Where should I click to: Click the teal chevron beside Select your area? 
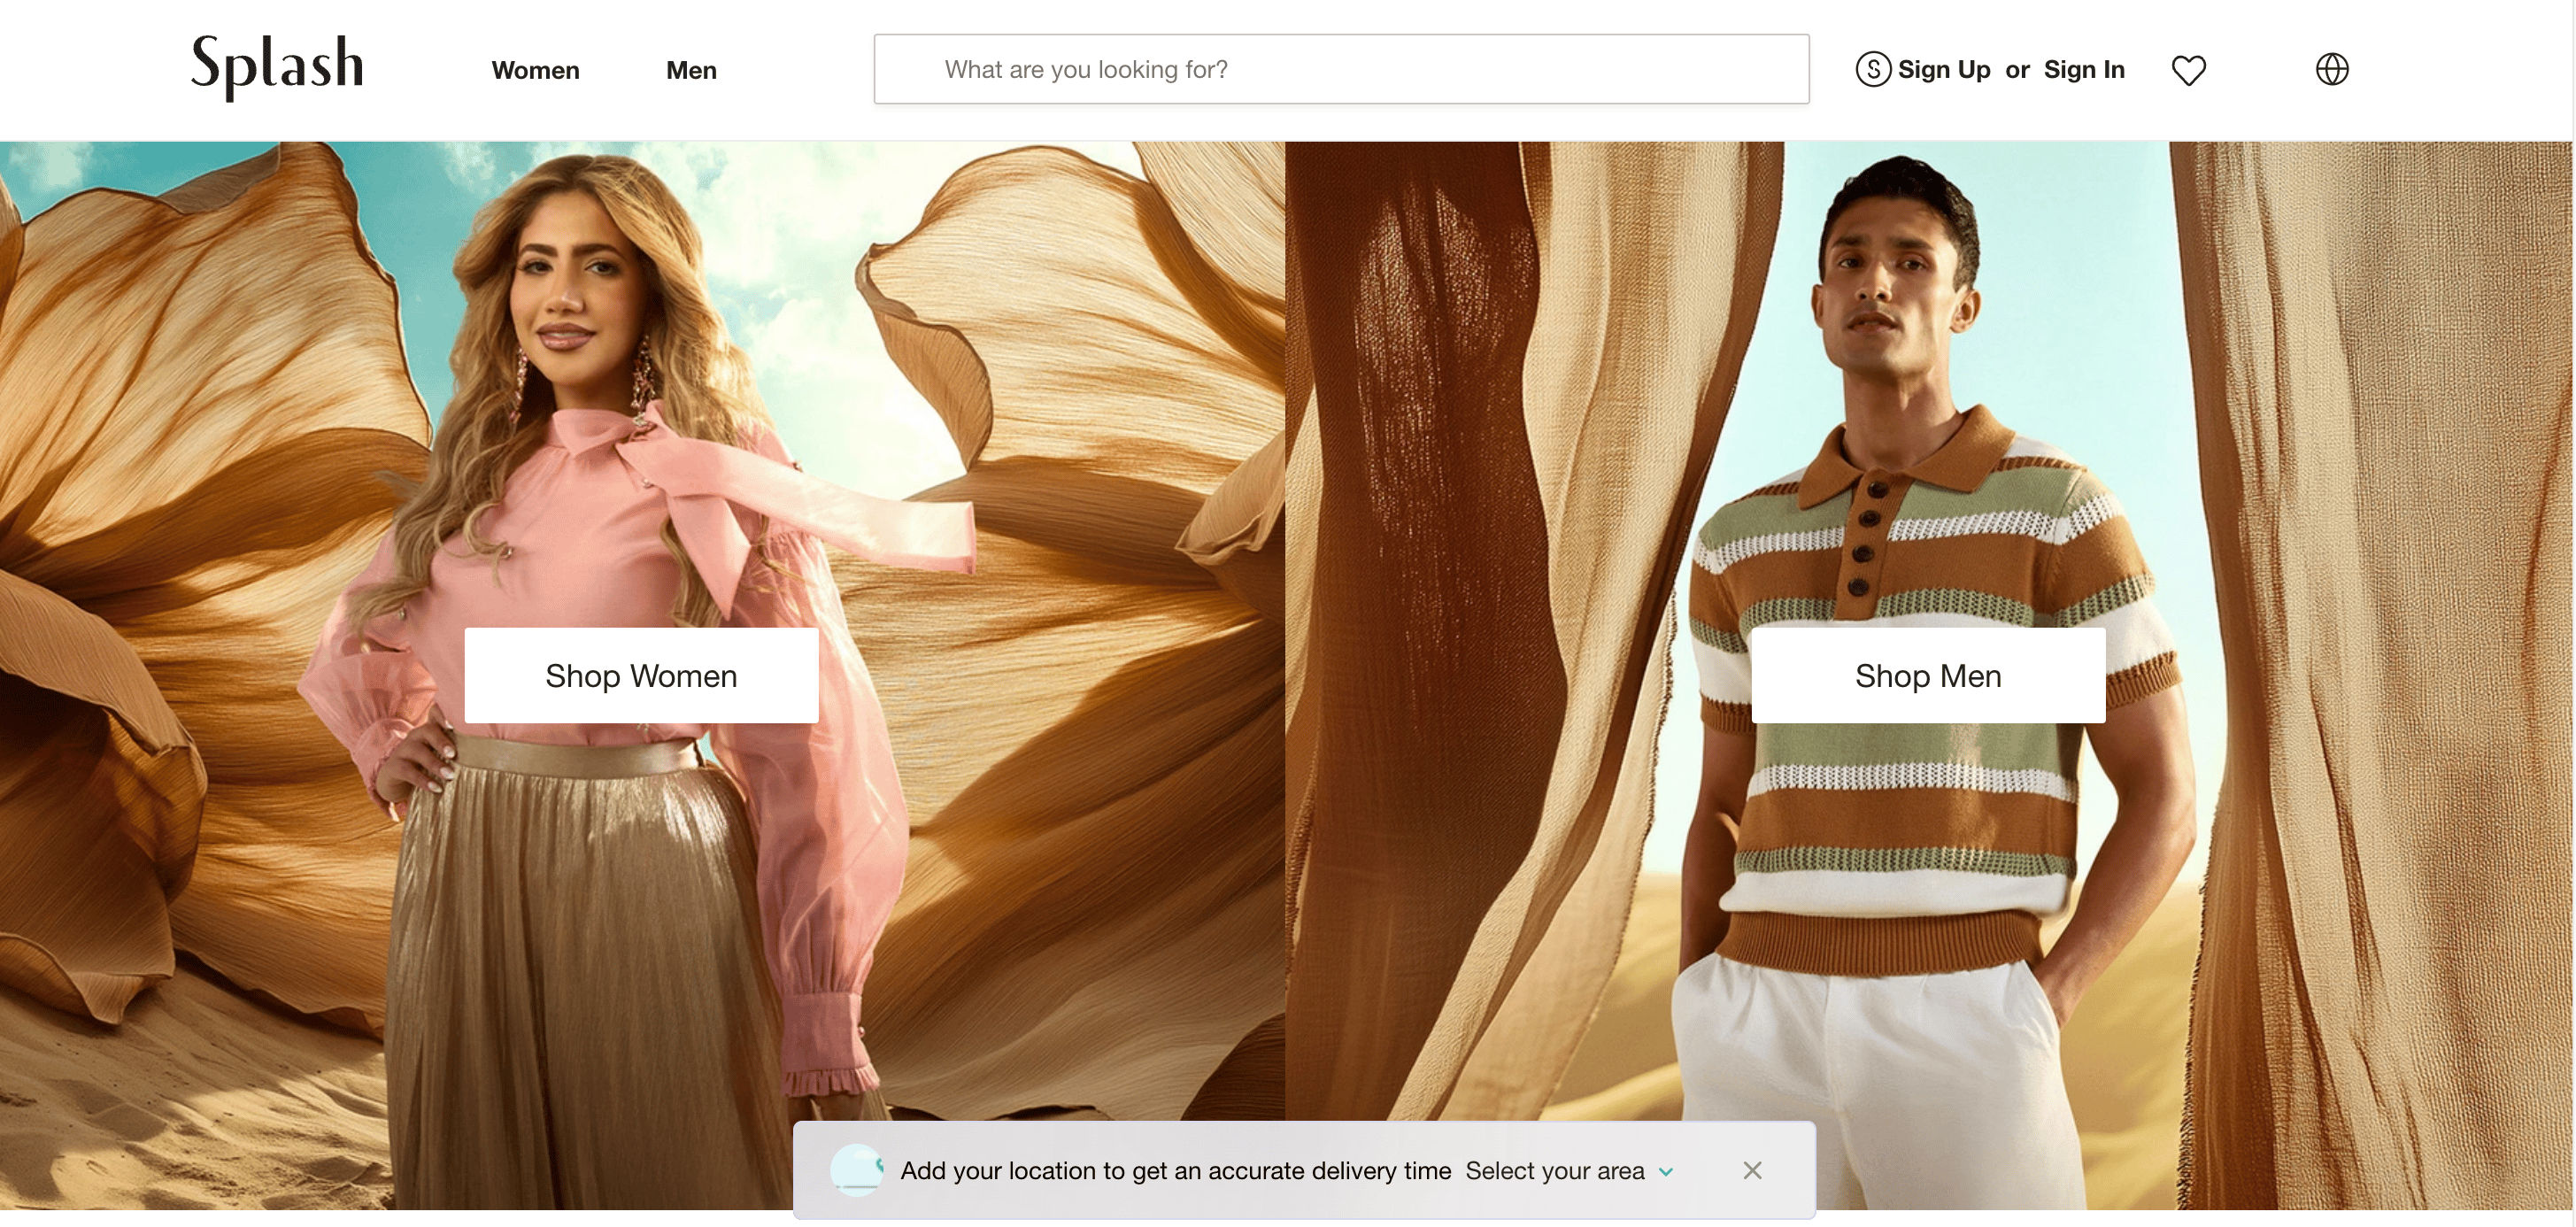tap(1666, 1172)
